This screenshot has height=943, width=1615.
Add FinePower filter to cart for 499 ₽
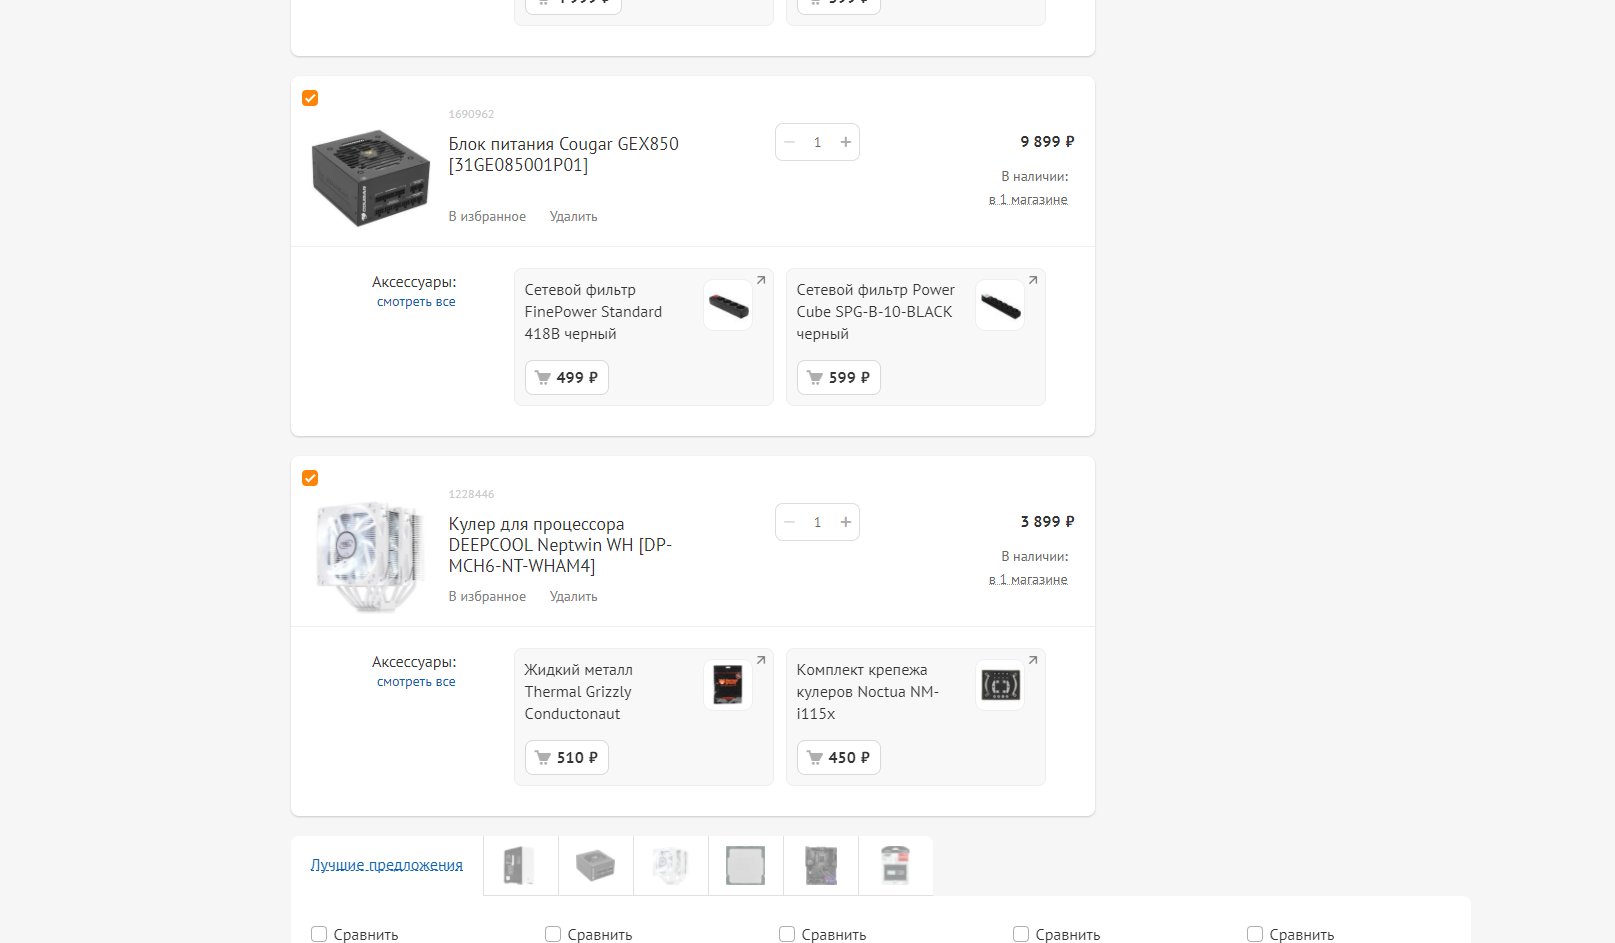tap(567, 378)
